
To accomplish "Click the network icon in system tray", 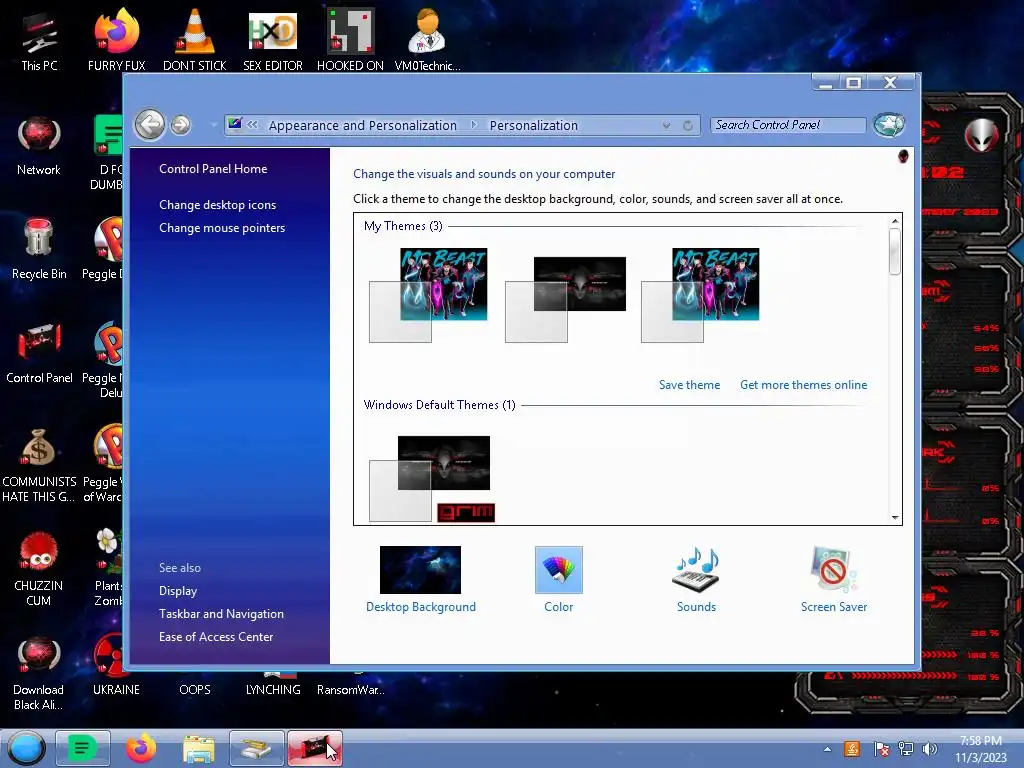I will (905, 749).
